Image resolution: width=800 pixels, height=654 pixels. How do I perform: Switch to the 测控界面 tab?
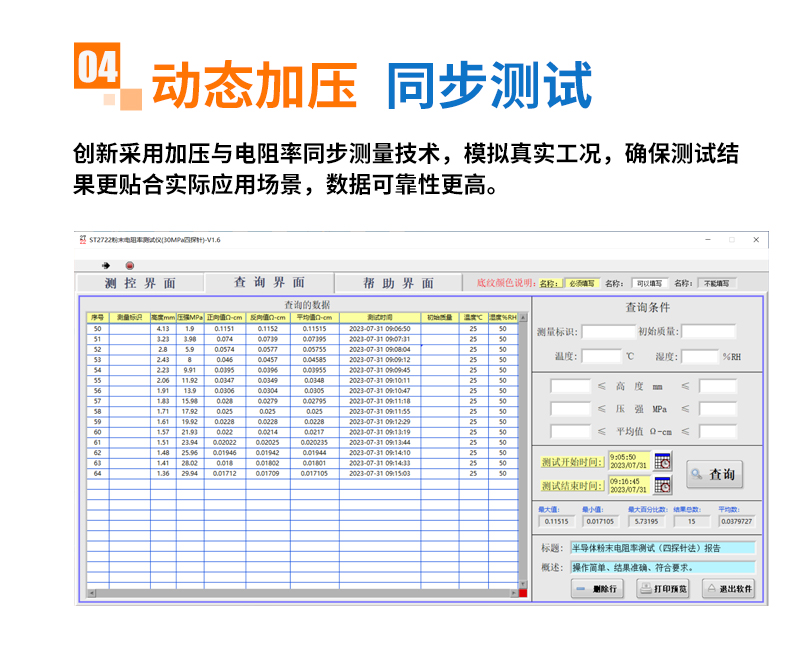coord(140,283)
